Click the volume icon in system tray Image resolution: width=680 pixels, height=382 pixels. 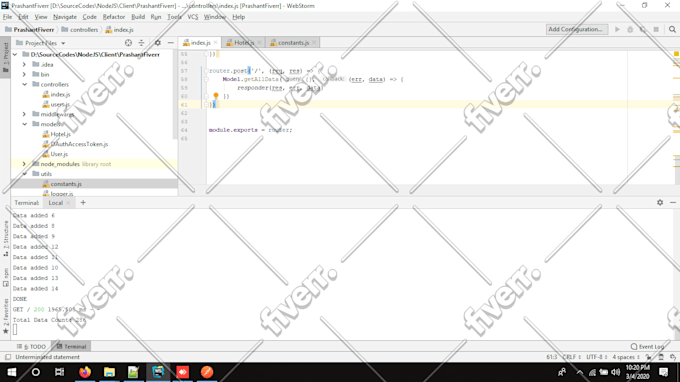[x=616, y=372]
